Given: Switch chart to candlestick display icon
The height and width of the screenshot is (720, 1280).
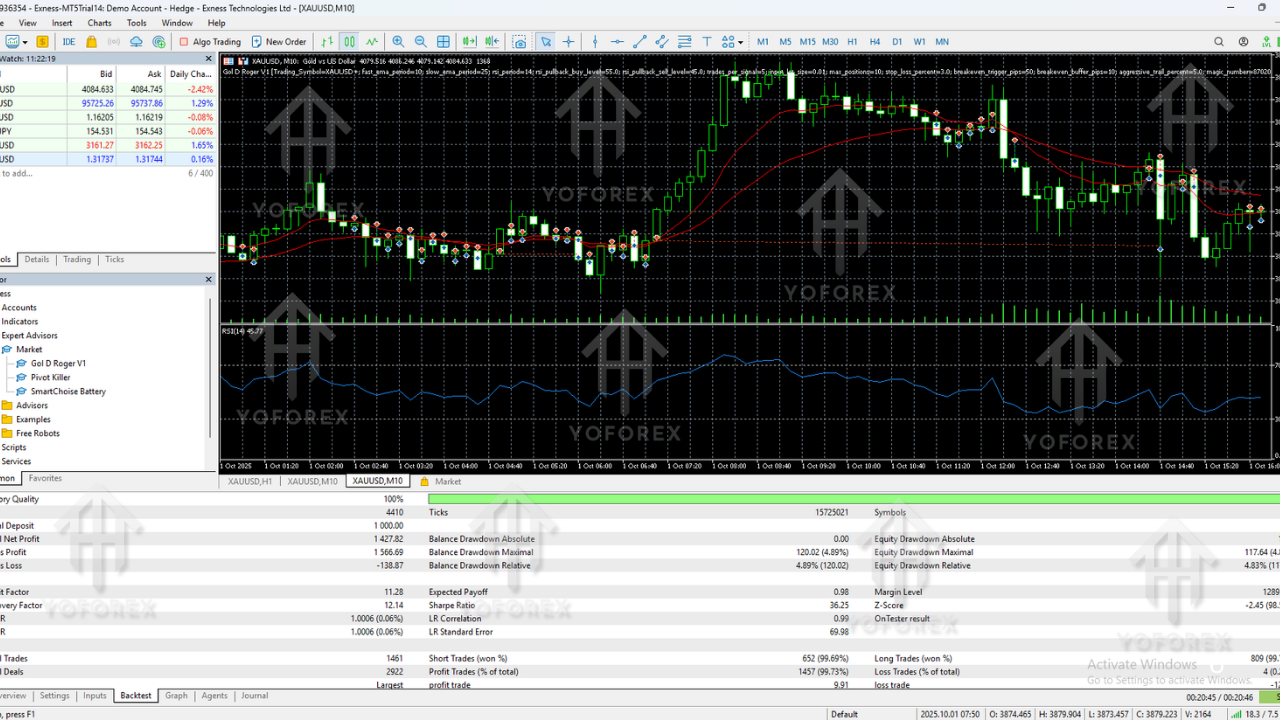Looking at the screenshot, I should [x=349, y=42].
